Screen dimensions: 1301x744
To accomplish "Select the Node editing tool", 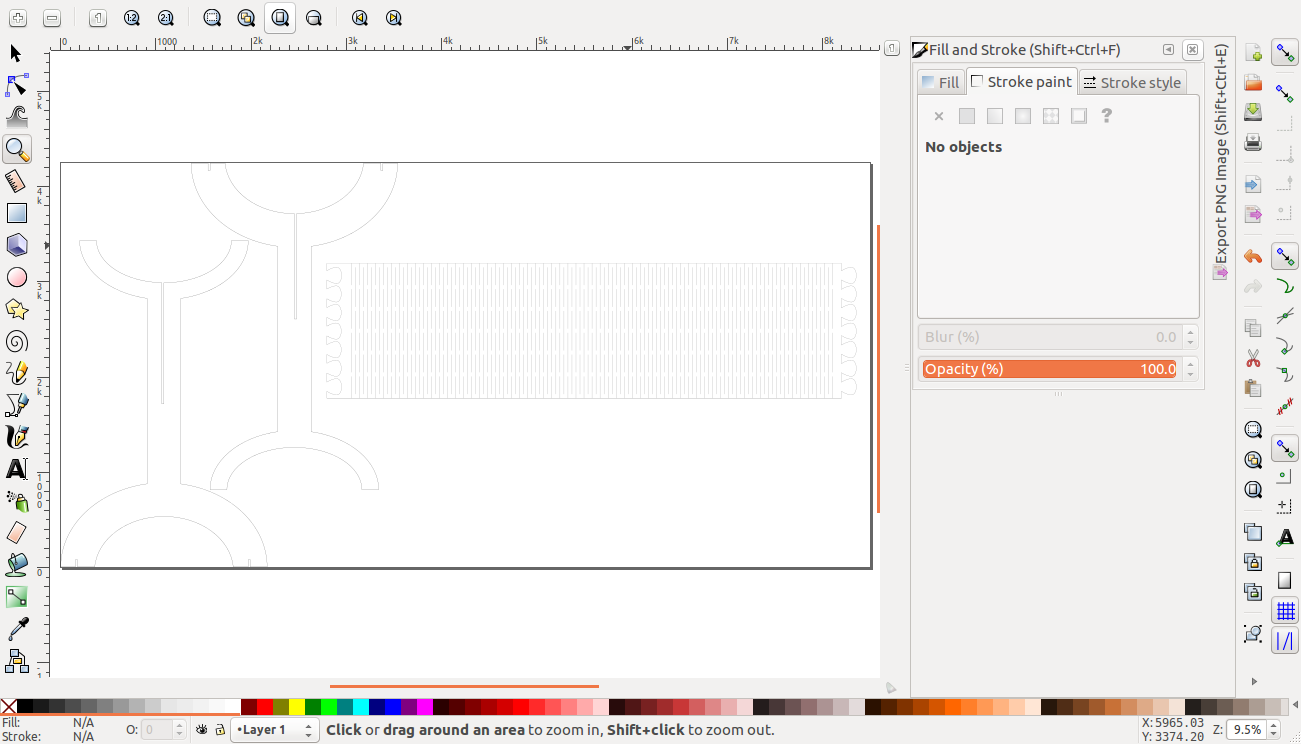I will [16, 86].
